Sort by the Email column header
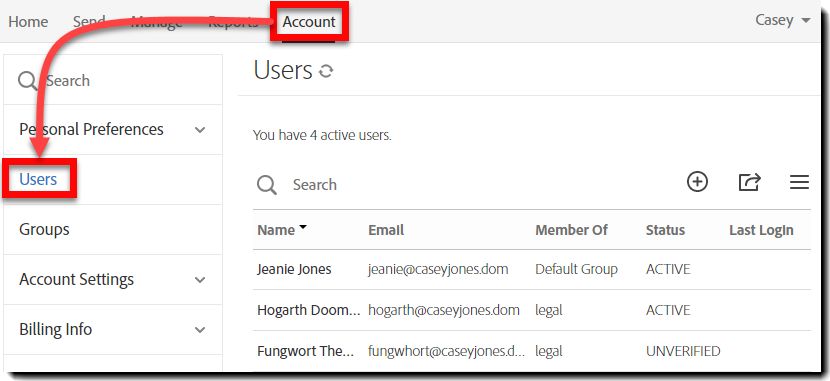The image size is (830, 381). click(x=386, y=230)
